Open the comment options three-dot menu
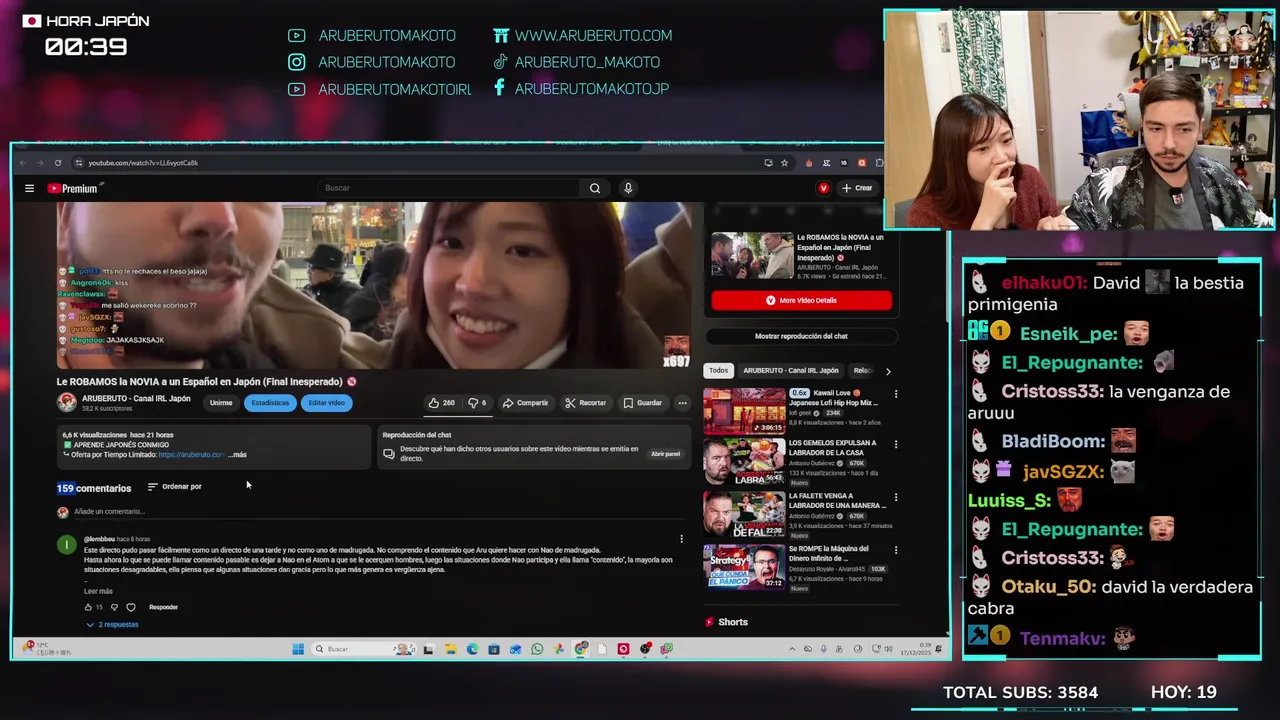The height and width of the screenshot is (720, 1280). tap(681, 539)
